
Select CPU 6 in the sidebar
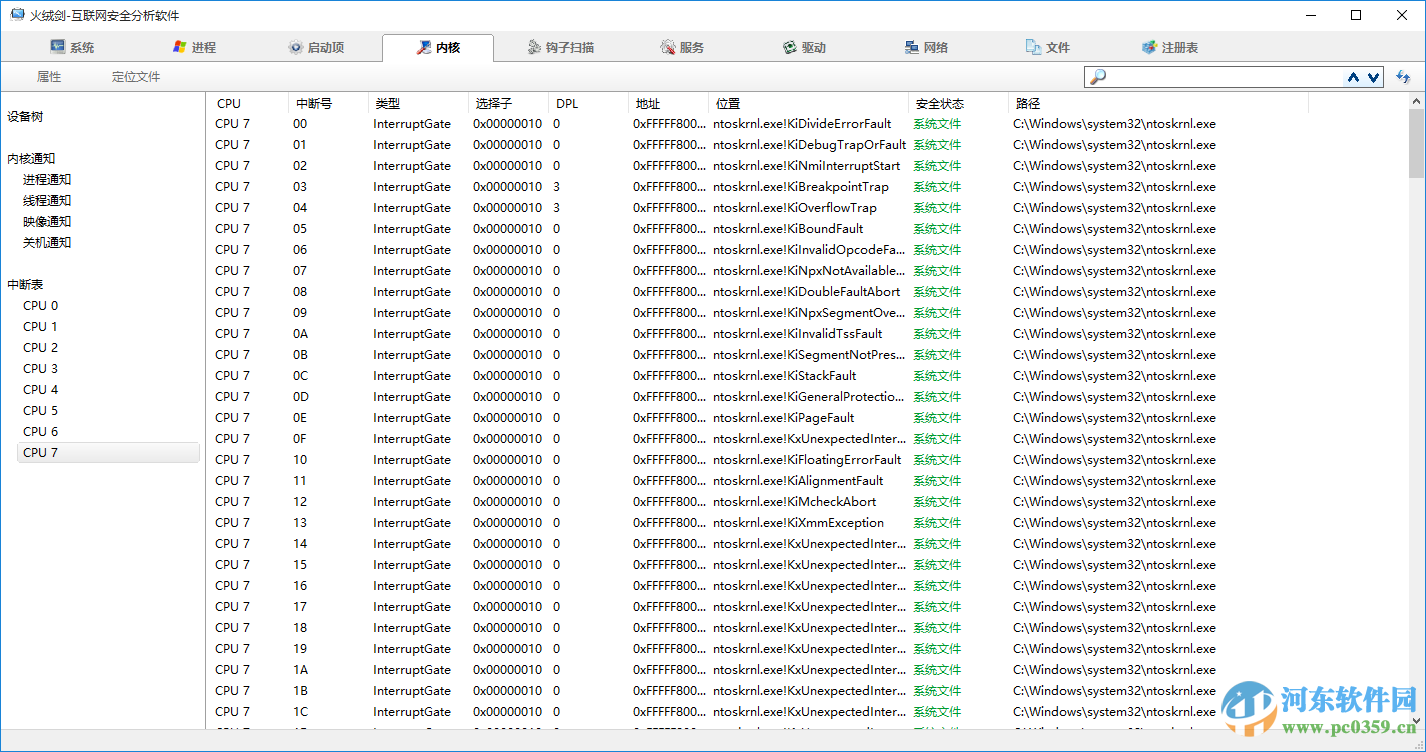[x=41, y=432]
